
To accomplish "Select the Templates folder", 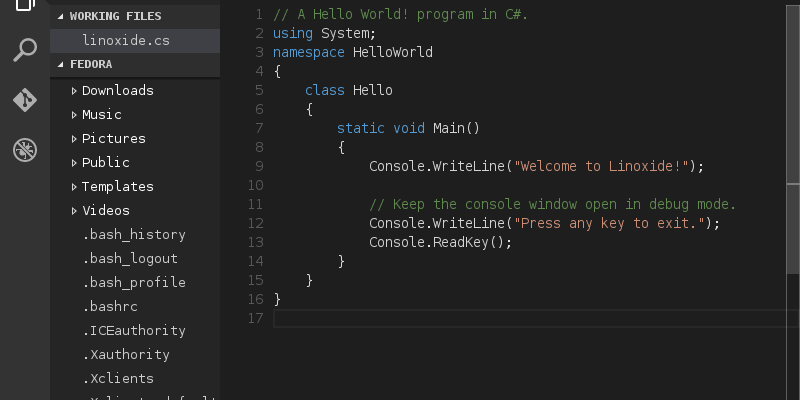I will [117, 187].
